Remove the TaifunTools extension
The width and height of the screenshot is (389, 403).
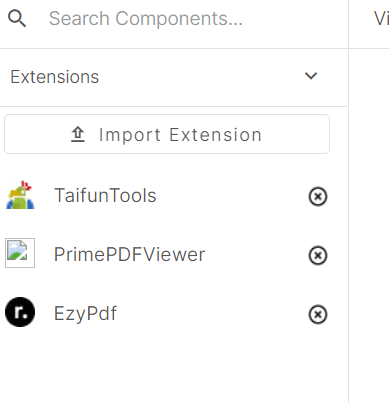(x=318, y=196)
